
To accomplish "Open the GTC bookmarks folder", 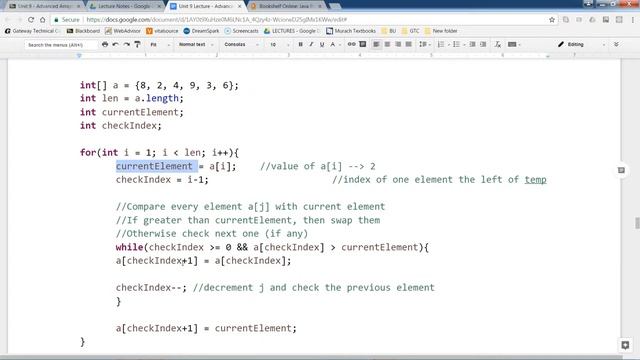I will (410, 31).
